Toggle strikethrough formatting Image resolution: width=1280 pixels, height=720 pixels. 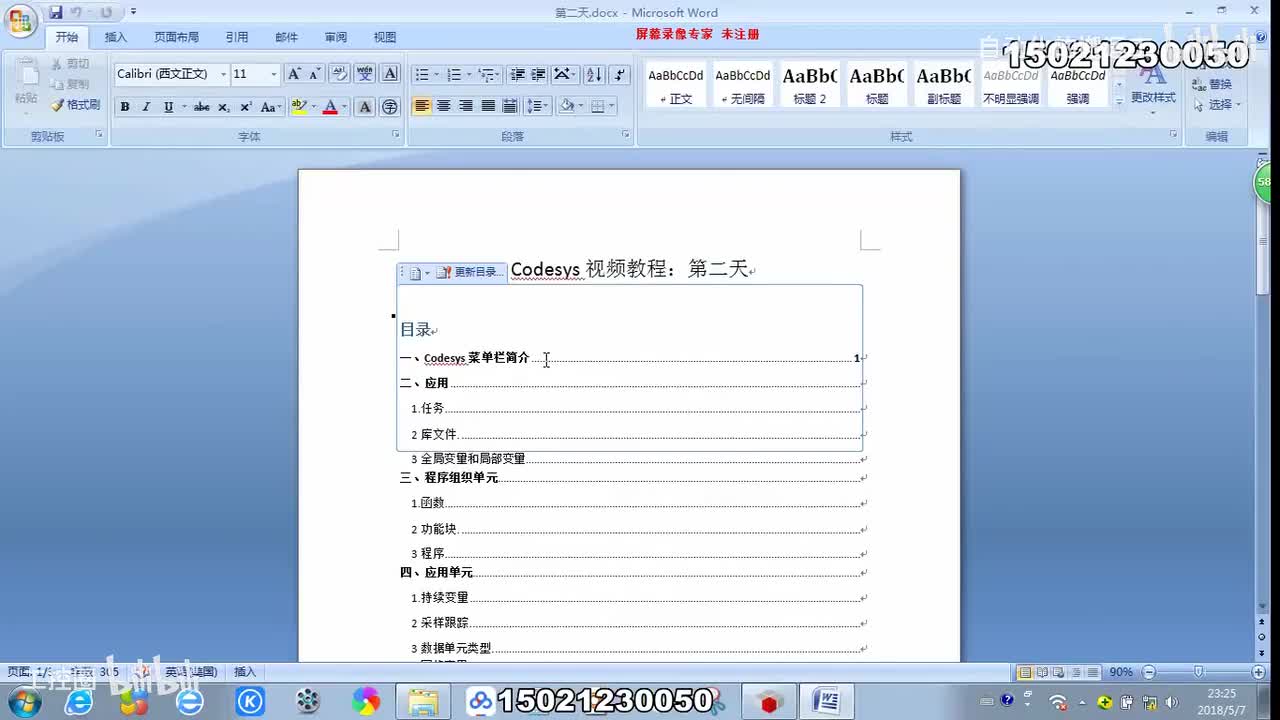(x=201, y=107)
